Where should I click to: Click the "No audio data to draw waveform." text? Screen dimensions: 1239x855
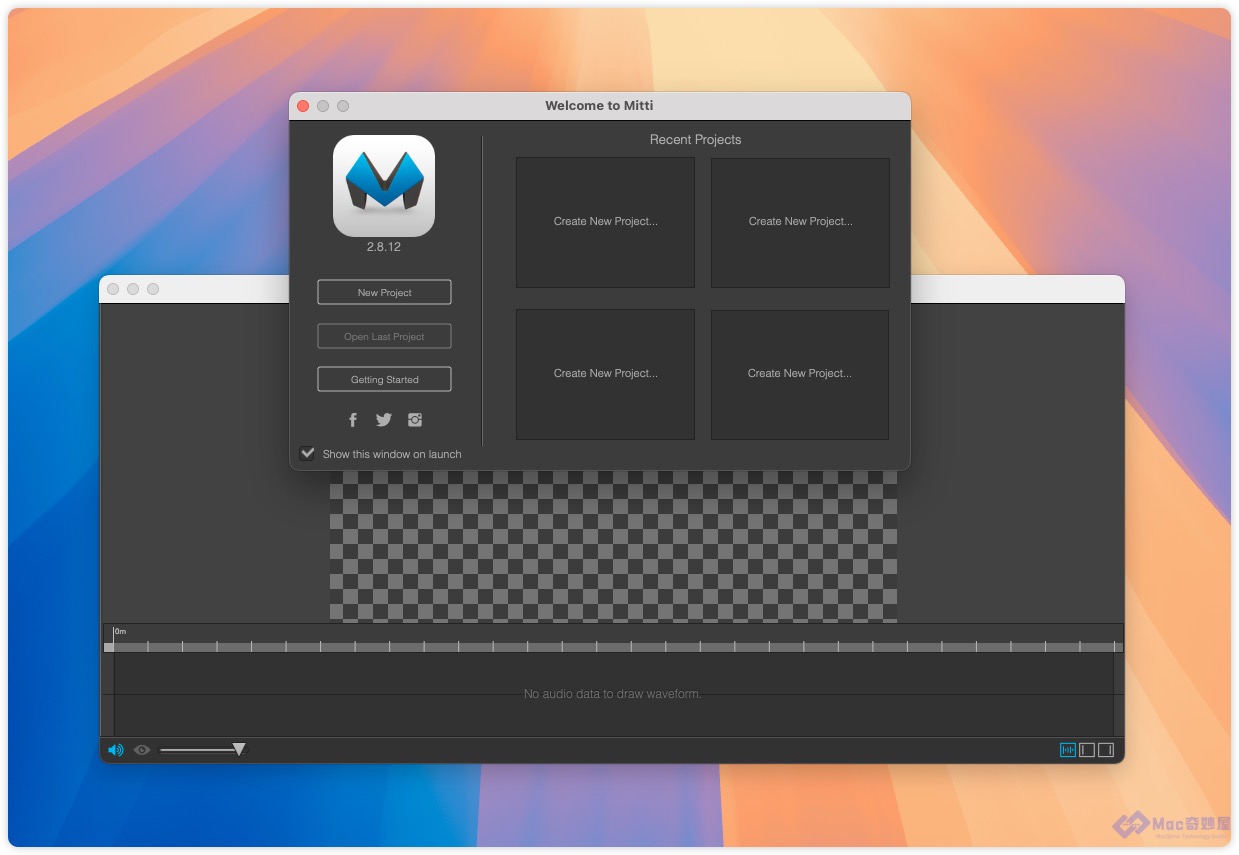tap(613, 694)
